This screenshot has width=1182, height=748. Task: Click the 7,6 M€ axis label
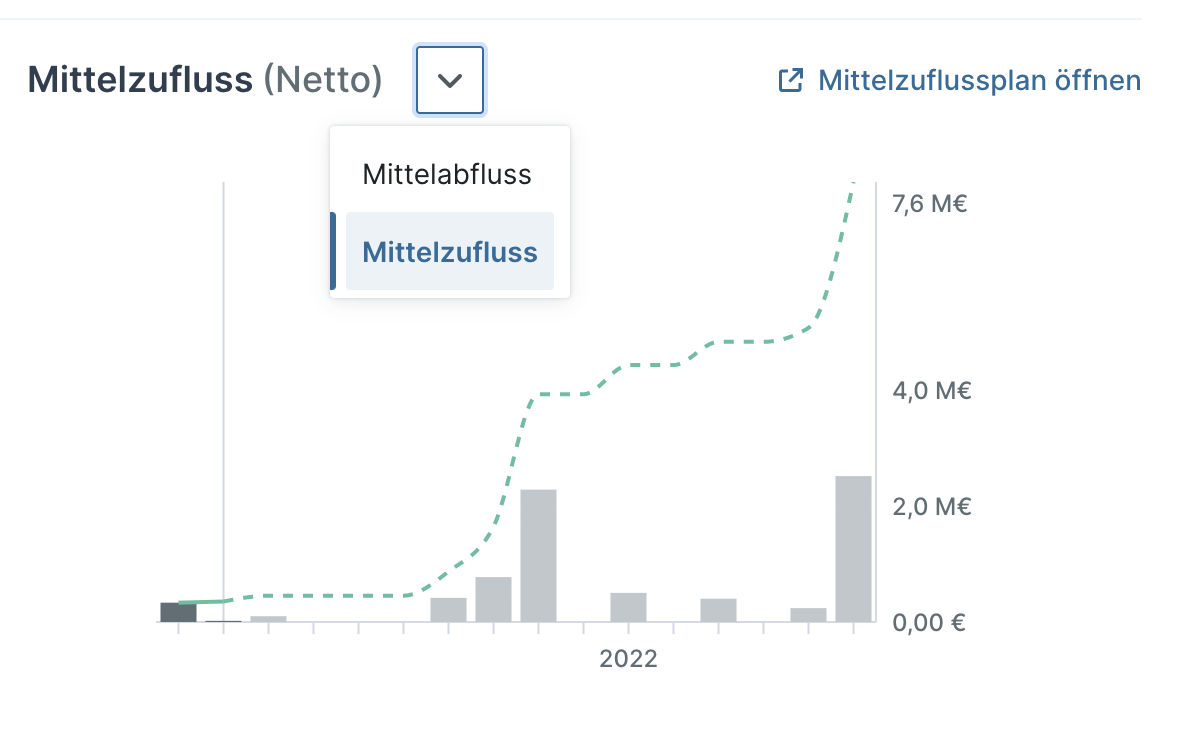[x=929, y=204]
